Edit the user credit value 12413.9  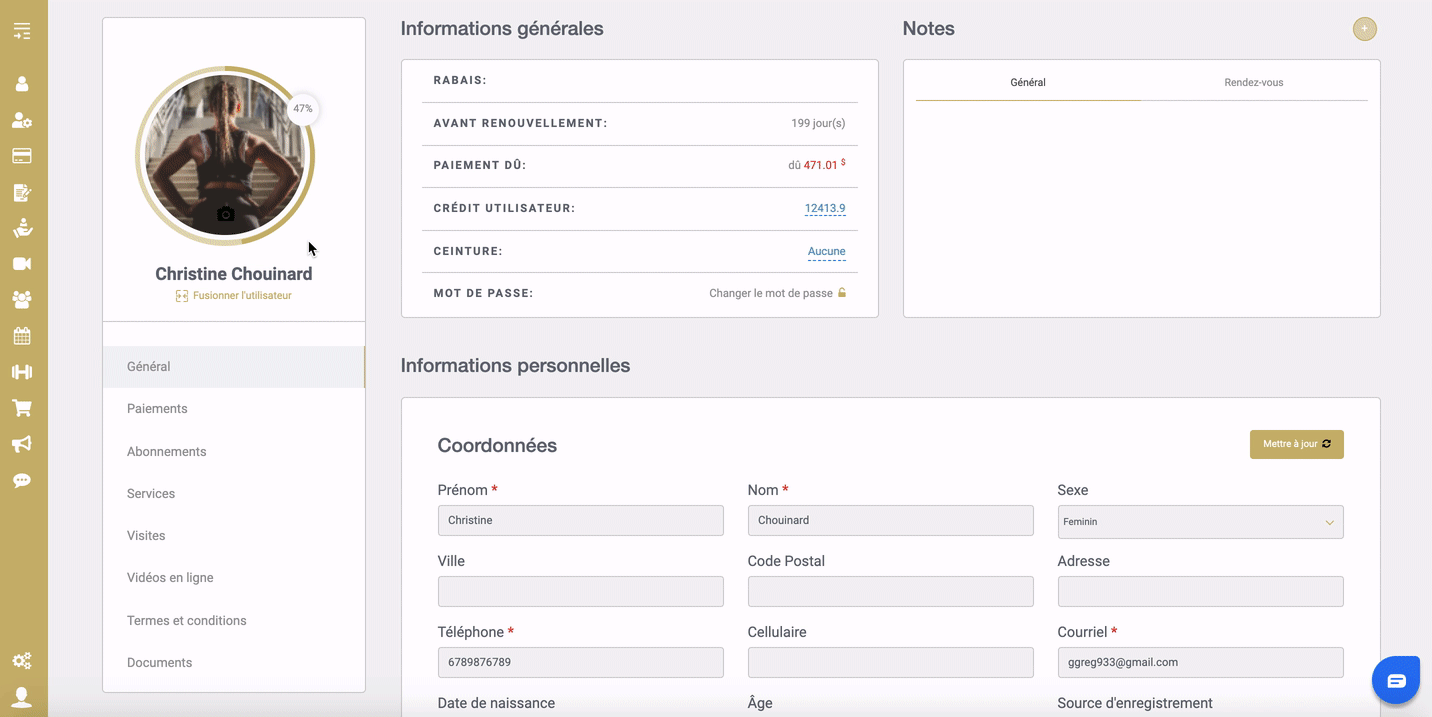tap(824, 209)
